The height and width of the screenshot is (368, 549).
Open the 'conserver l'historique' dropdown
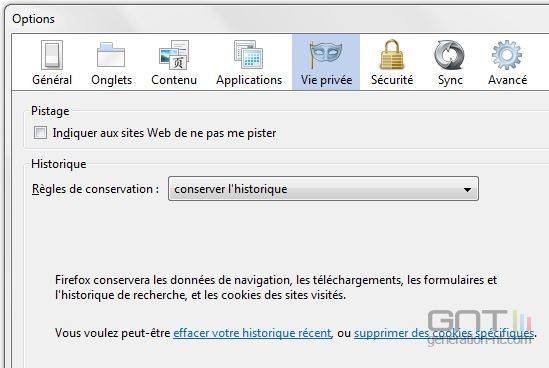pyautogui.click(x=323, y=189)
